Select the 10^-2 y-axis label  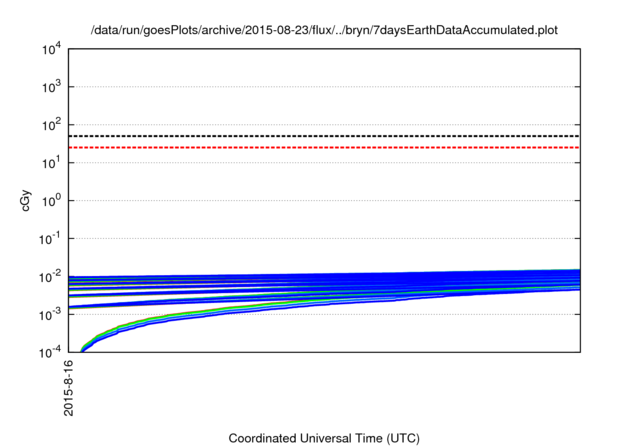[50, 277]
